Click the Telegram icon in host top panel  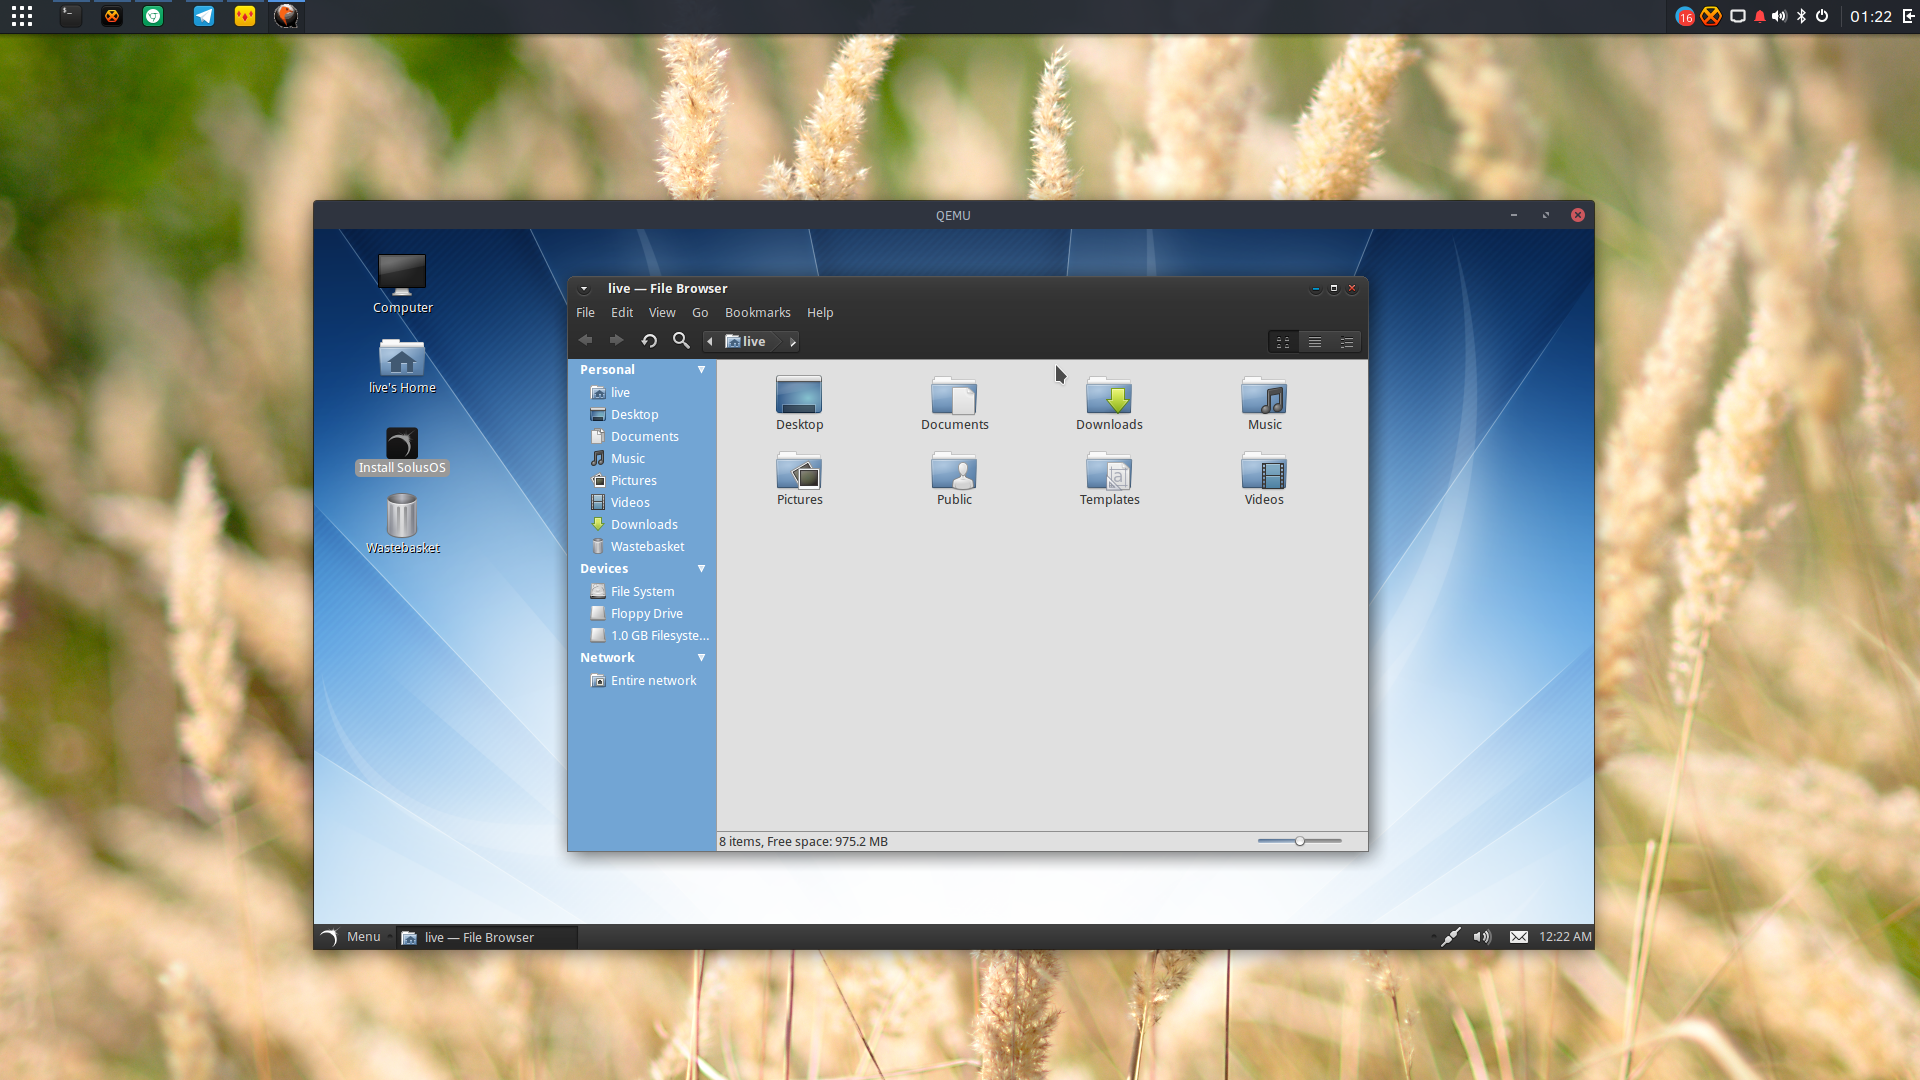(204, 16)
